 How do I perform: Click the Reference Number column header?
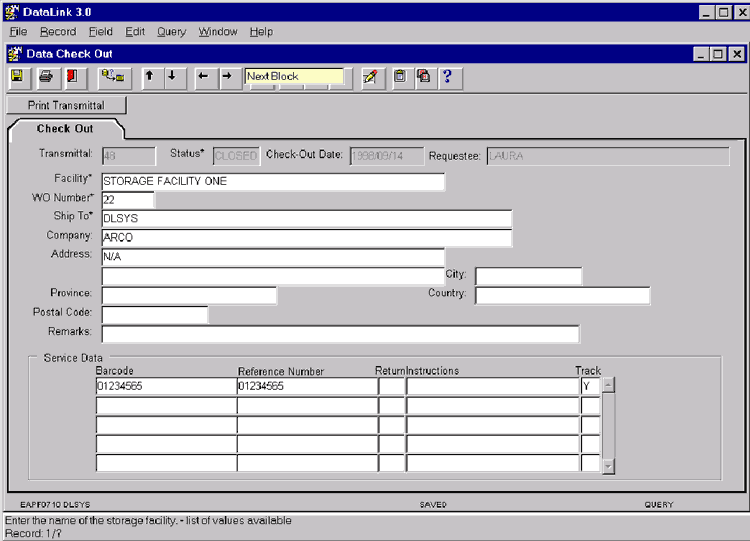[281, 371]
